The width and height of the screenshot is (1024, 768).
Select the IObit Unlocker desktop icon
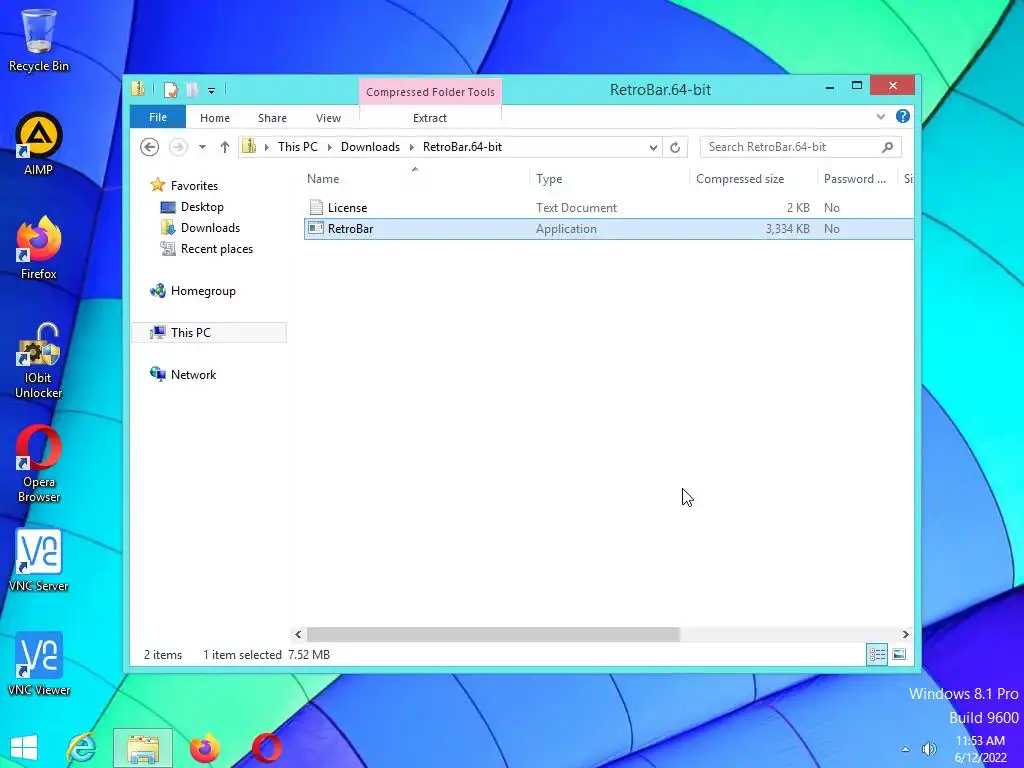pyautogui.click(x=39, y=360)
